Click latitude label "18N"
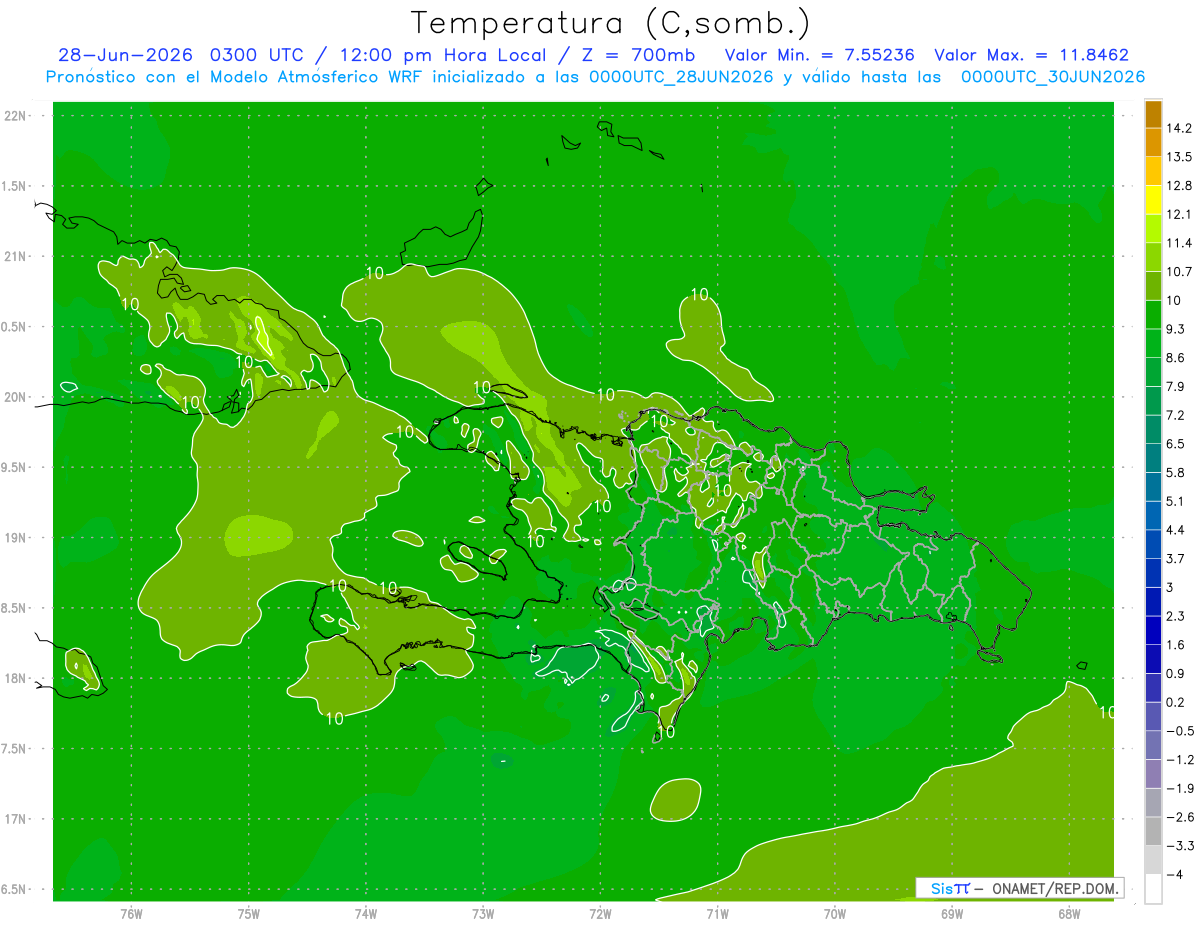 (15, 678)
